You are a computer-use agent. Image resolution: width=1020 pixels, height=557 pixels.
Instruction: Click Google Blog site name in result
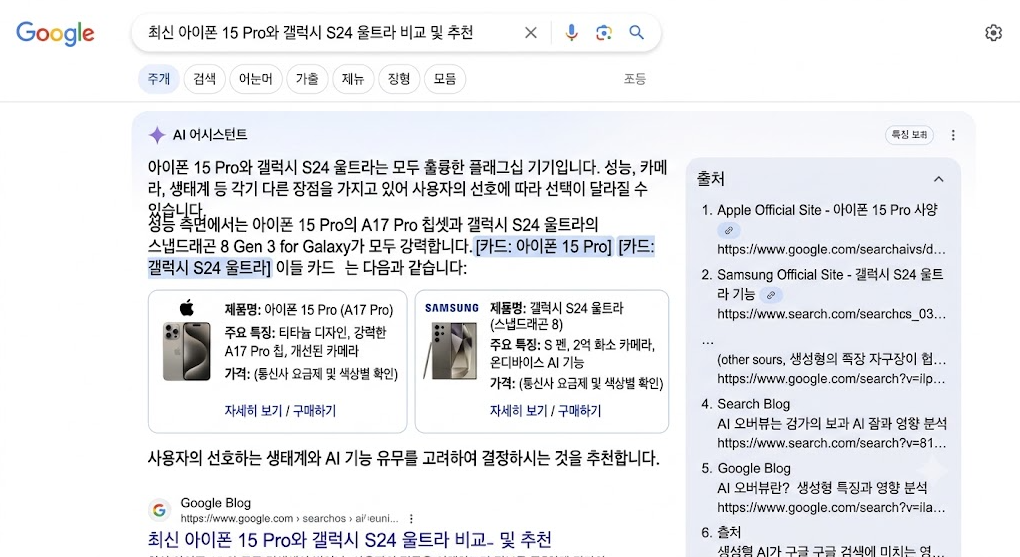[x=215, y=503]
